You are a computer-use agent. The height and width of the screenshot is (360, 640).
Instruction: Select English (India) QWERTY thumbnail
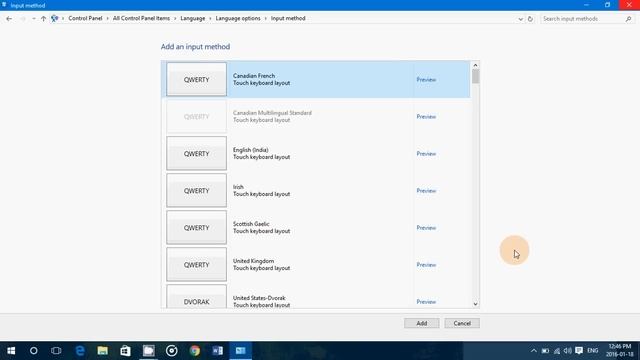[x=196, y=153]
